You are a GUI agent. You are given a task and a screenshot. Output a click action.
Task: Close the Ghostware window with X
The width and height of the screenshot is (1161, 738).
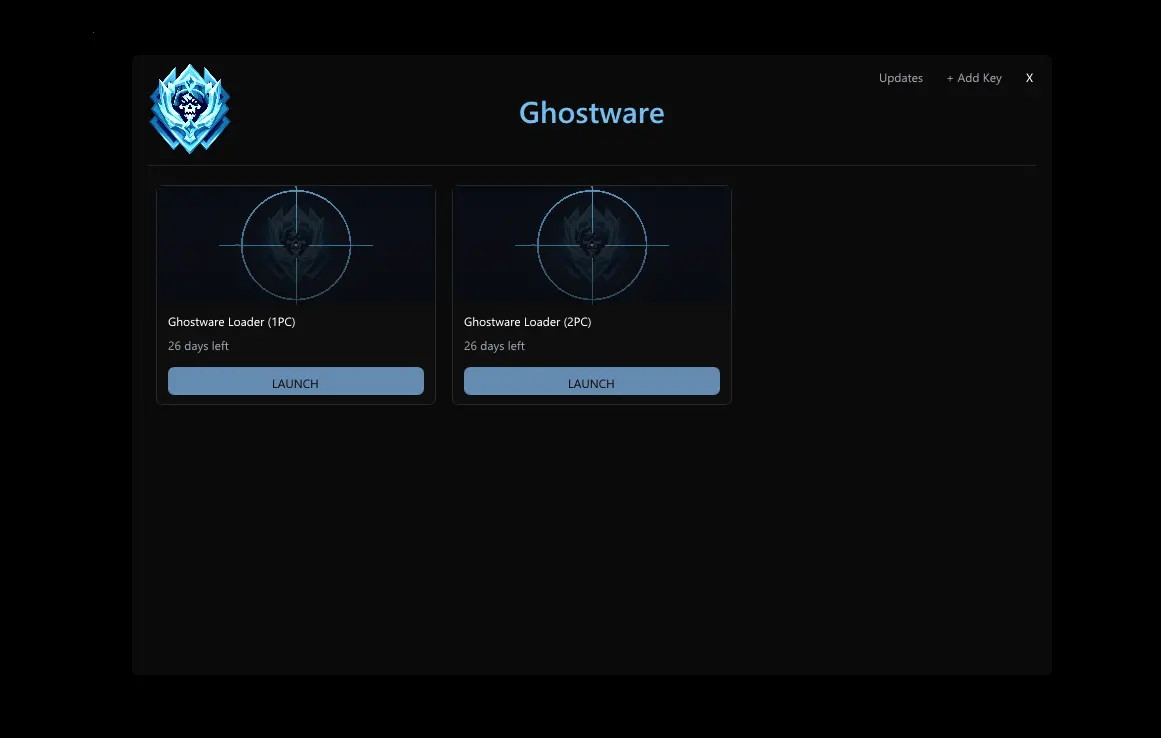(1029, 78)
